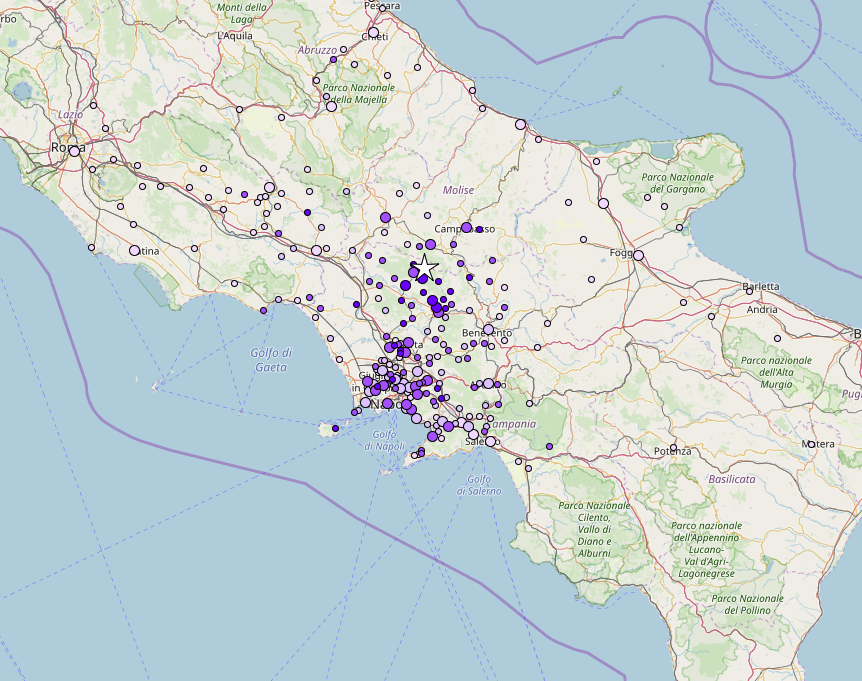The width and height of the screenshot is (862, 681).
Task: Click the Parco Nazionale Cilento label
Action: pos(594,529)
